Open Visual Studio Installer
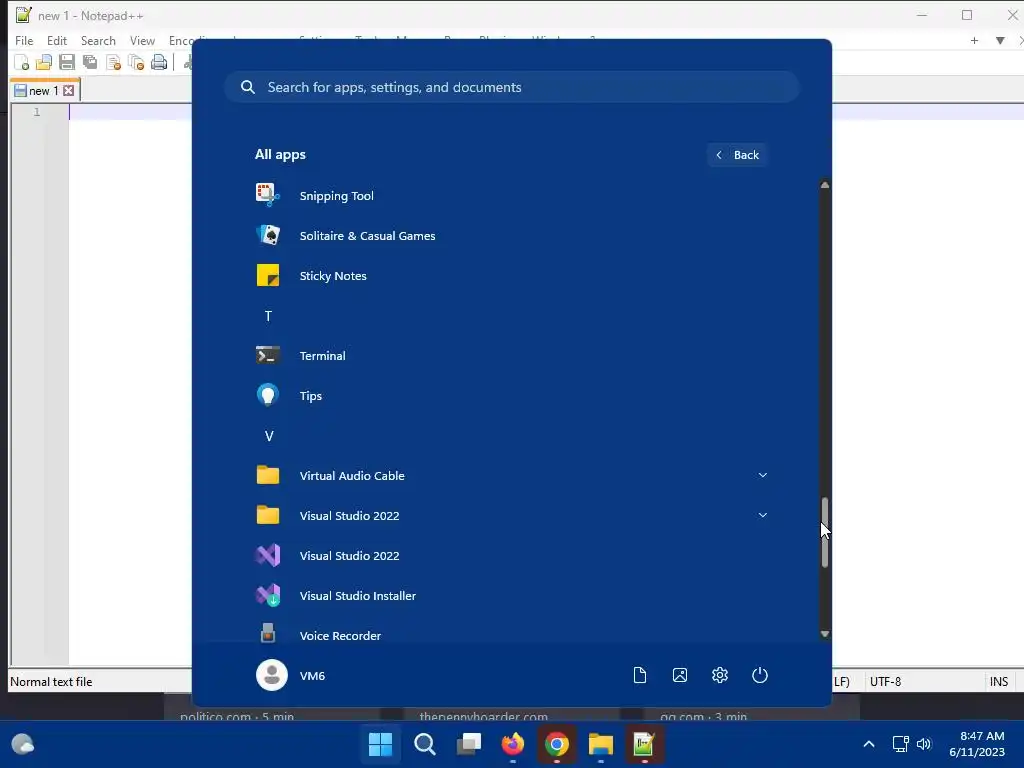 pos(512,596)
